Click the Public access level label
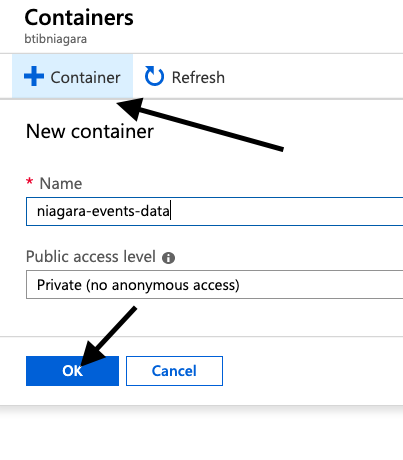Image resolution: width=403 pixels, height=460 pixels. point(91,257)
